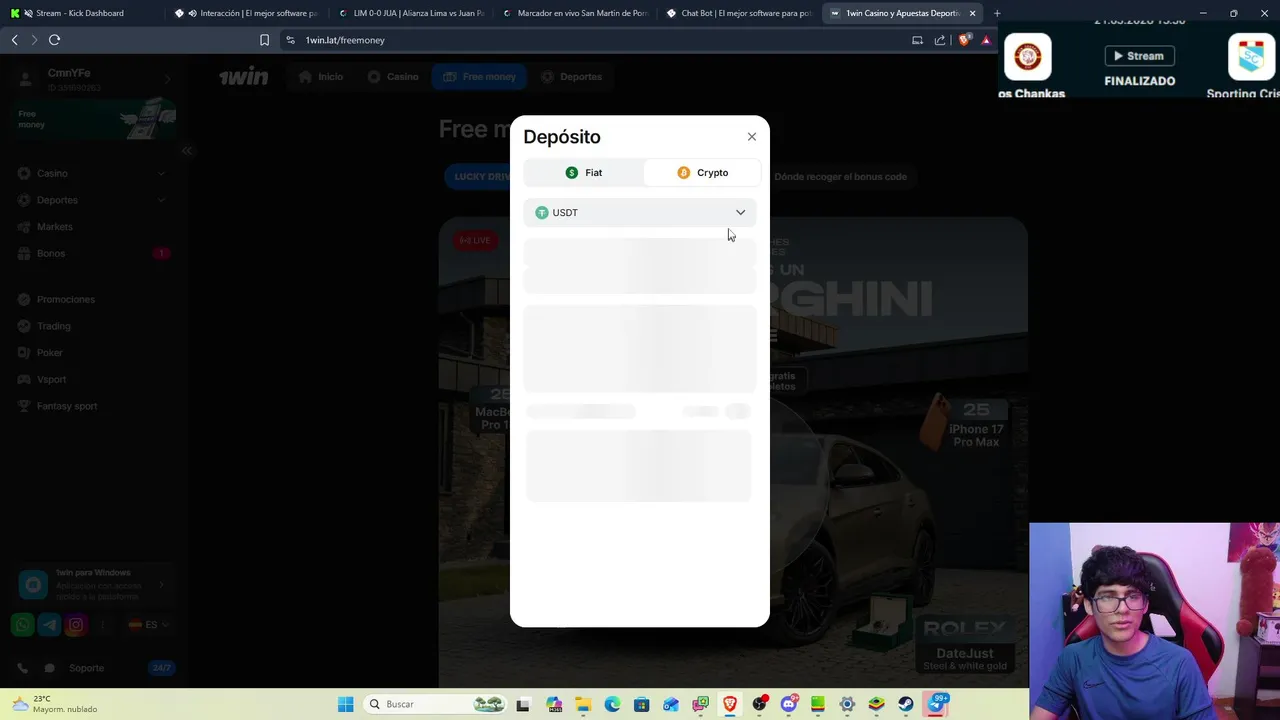Open Discord from the taskbar

click(x=789, y=704)
